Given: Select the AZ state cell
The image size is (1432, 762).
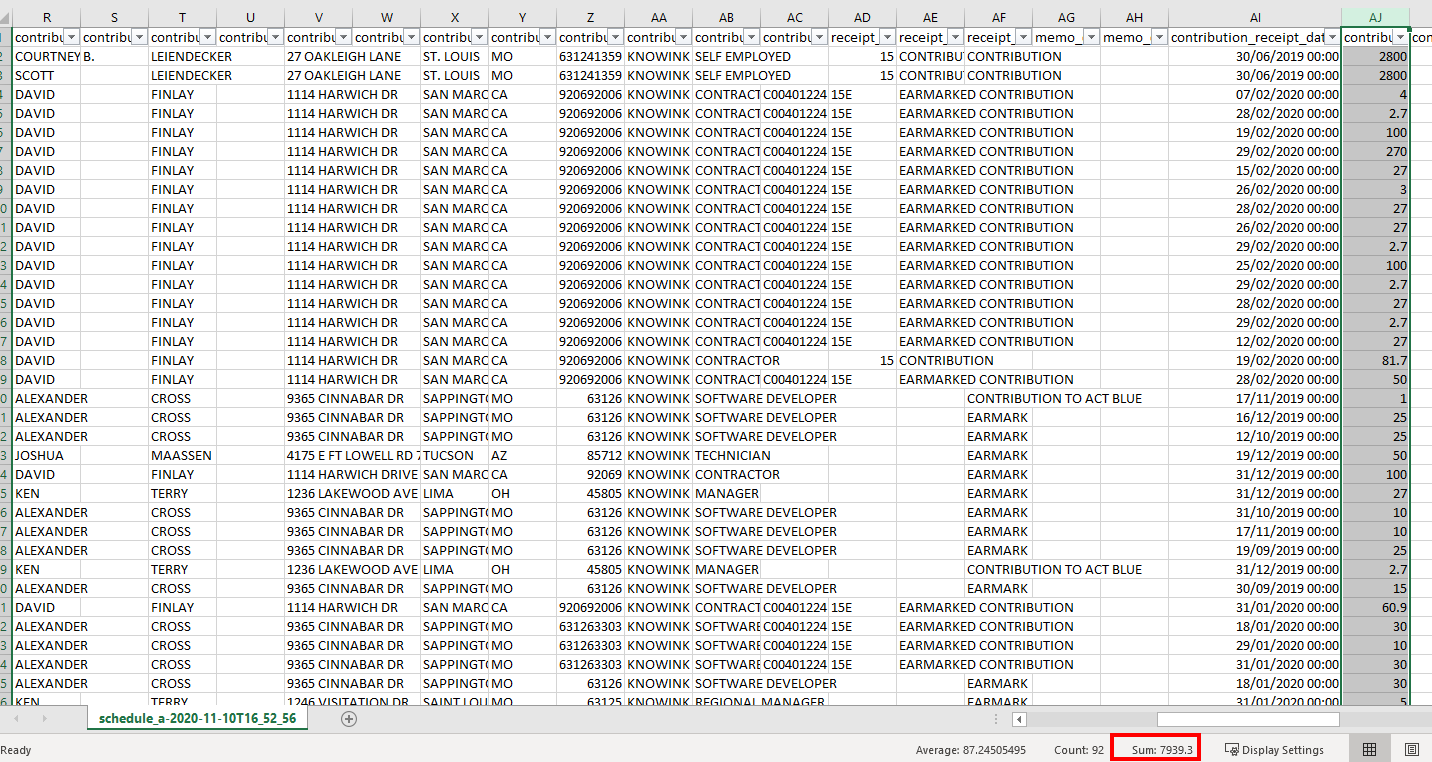Looking at the screenshot, I should [x=522, y=455].
